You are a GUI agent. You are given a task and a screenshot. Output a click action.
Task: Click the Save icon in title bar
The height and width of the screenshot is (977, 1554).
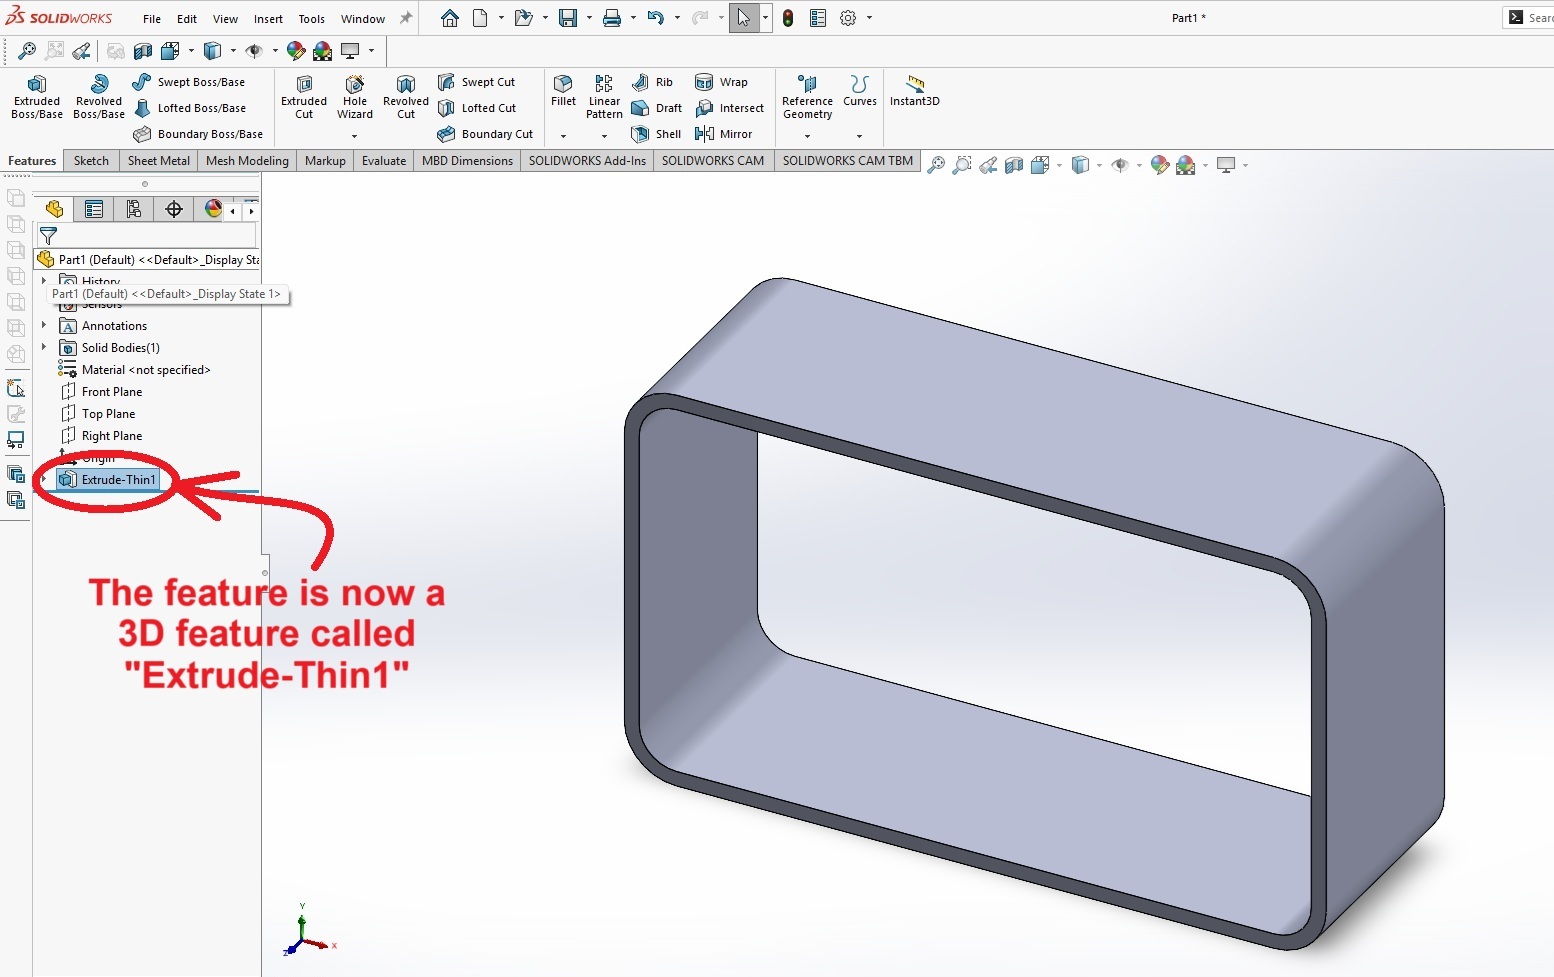(568, 18)
